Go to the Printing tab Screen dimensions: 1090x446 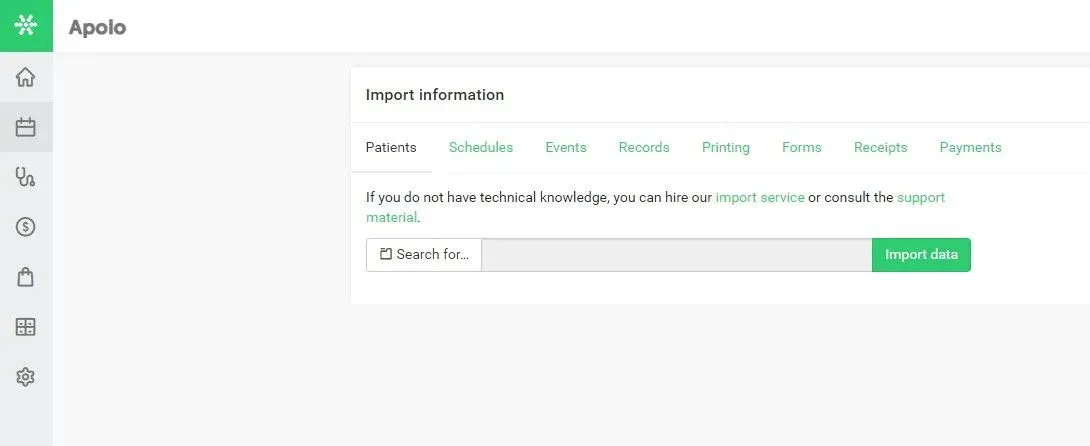[726, 147]
